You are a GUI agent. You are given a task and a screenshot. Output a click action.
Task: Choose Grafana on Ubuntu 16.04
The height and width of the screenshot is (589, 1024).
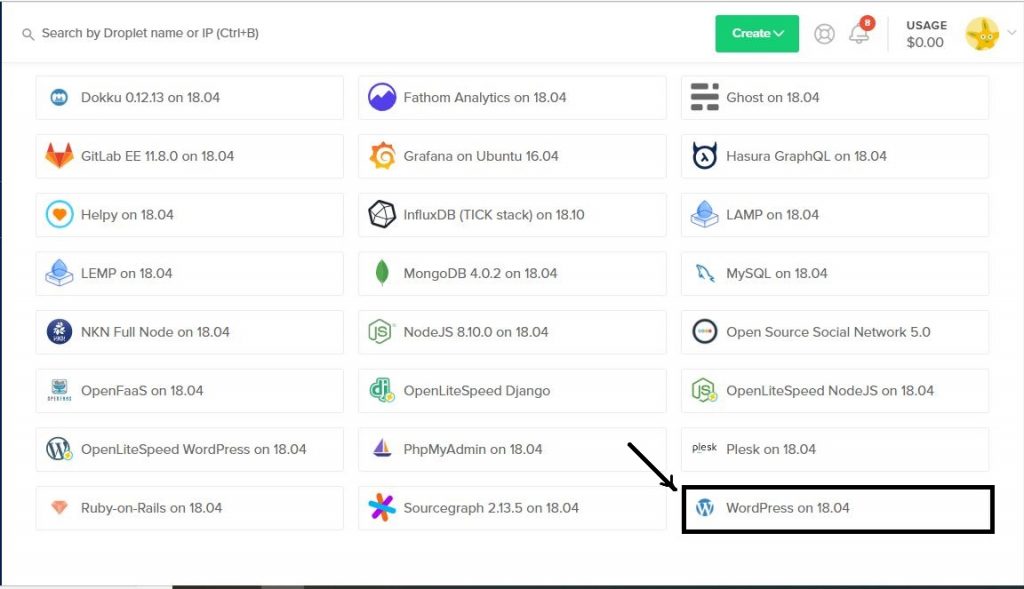tap(512, 156)
